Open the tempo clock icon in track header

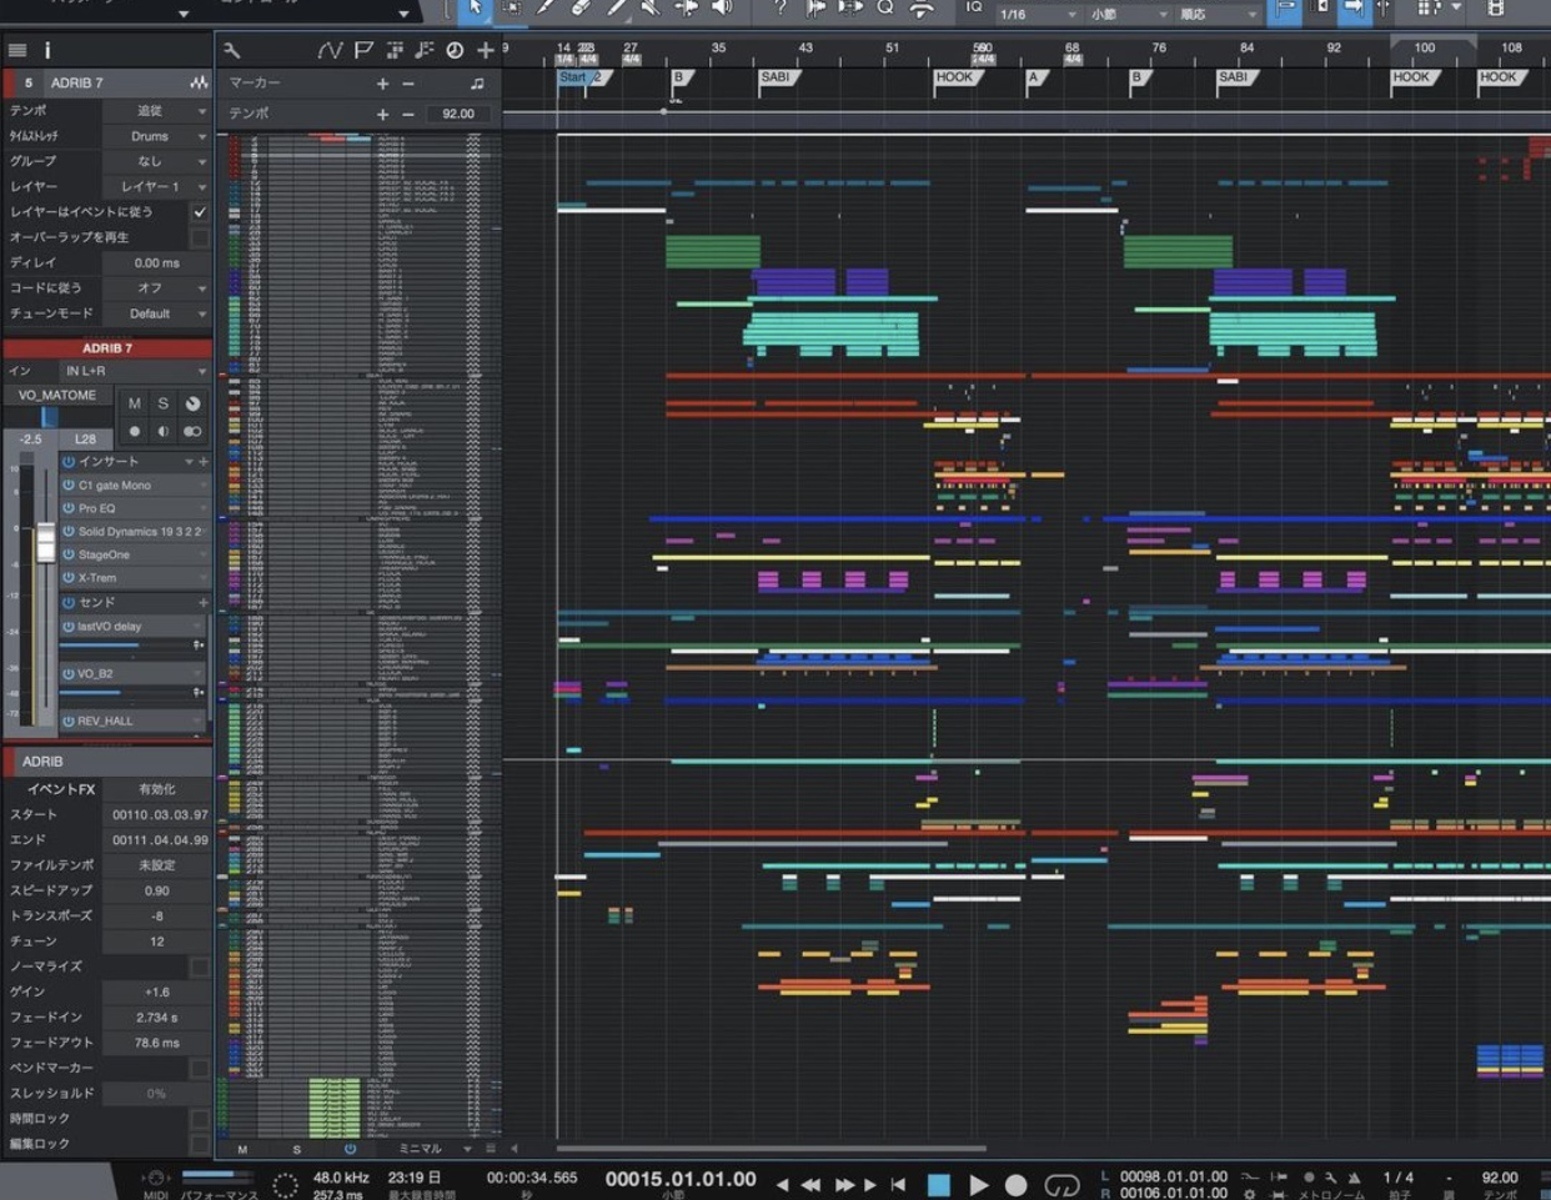[455, 50]
